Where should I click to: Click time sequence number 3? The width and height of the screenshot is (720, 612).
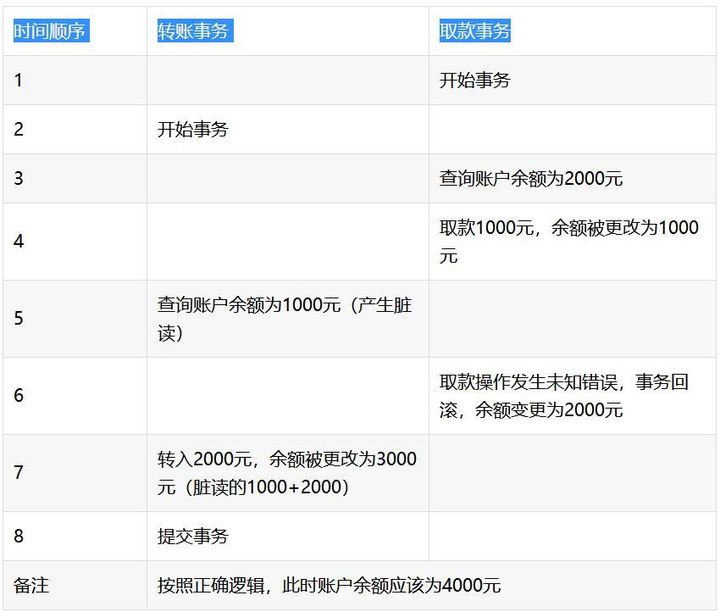(x=19, y=178)
